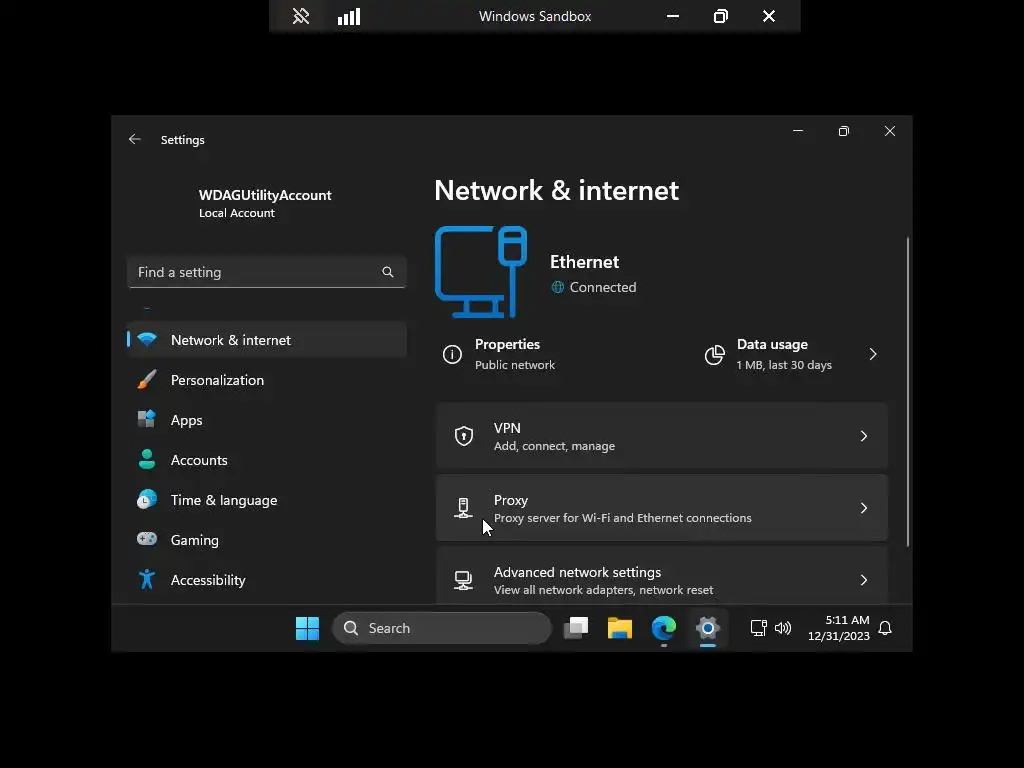Image resolution: width=1024 pixels, height=768 pixels.
Task: Restore down the Windows Sandbox window
Action: pos(721,16)
